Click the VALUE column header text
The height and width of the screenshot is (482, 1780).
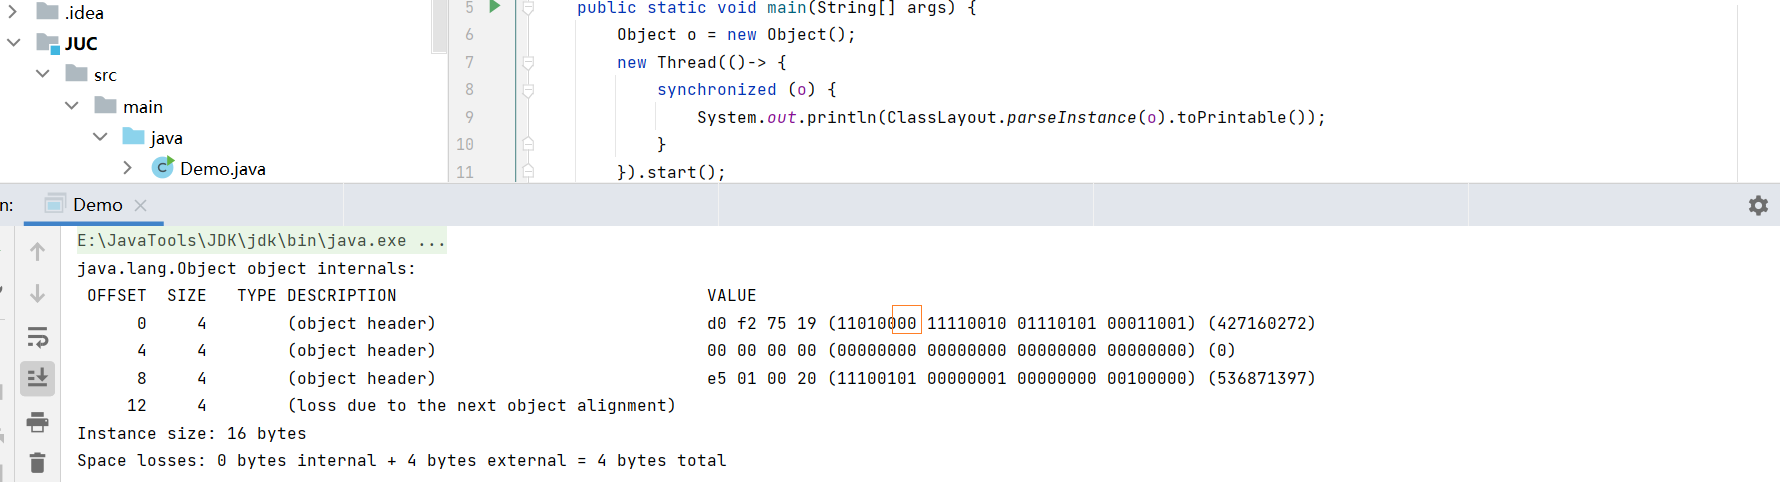(x=731, y=296)
